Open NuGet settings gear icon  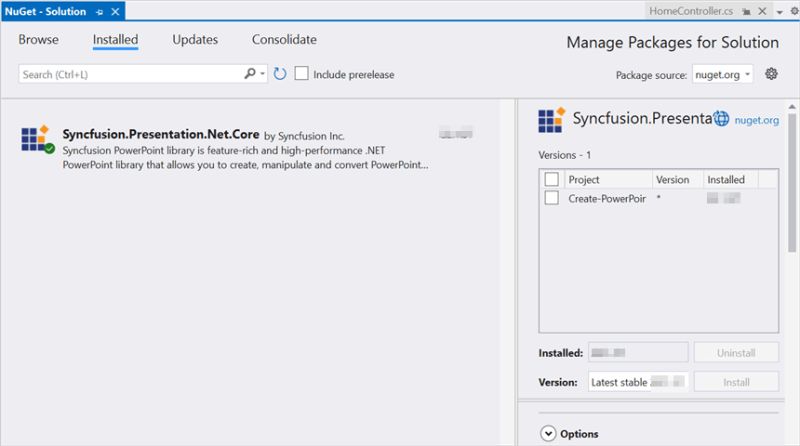771,74
